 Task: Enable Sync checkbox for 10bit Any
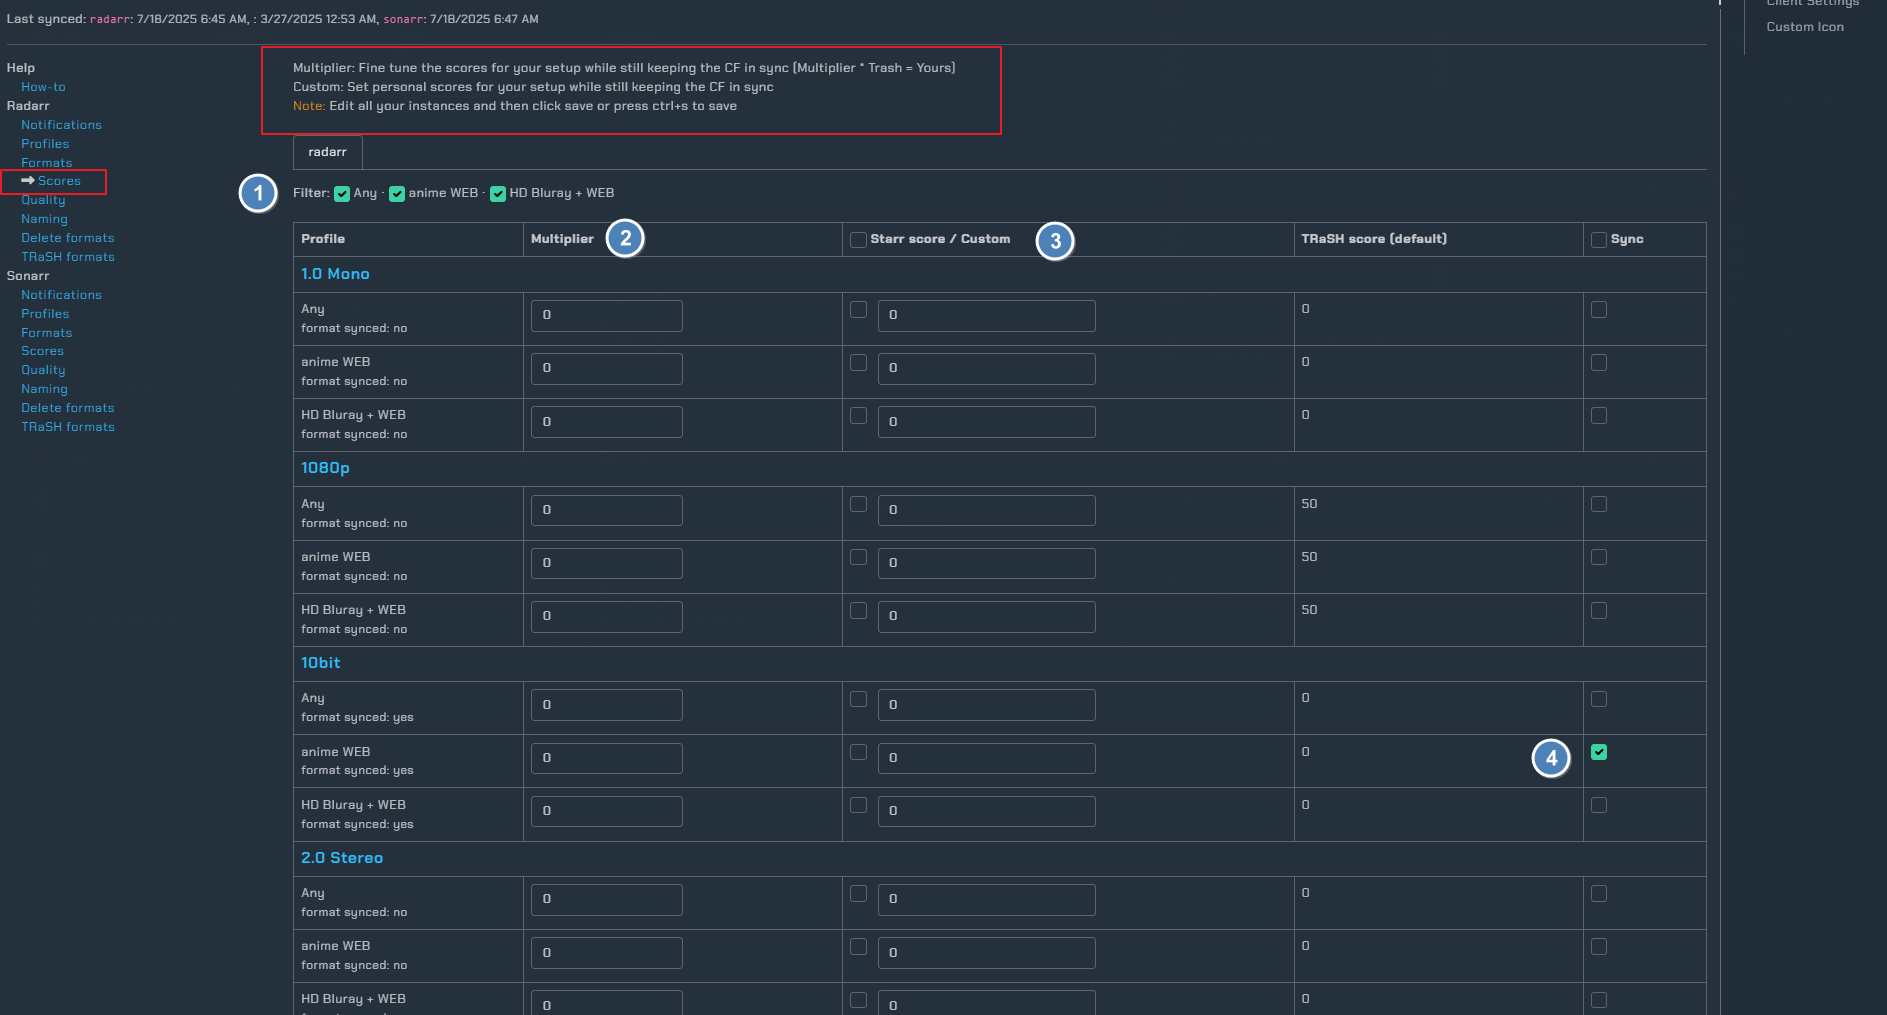tap(1599, 699)
